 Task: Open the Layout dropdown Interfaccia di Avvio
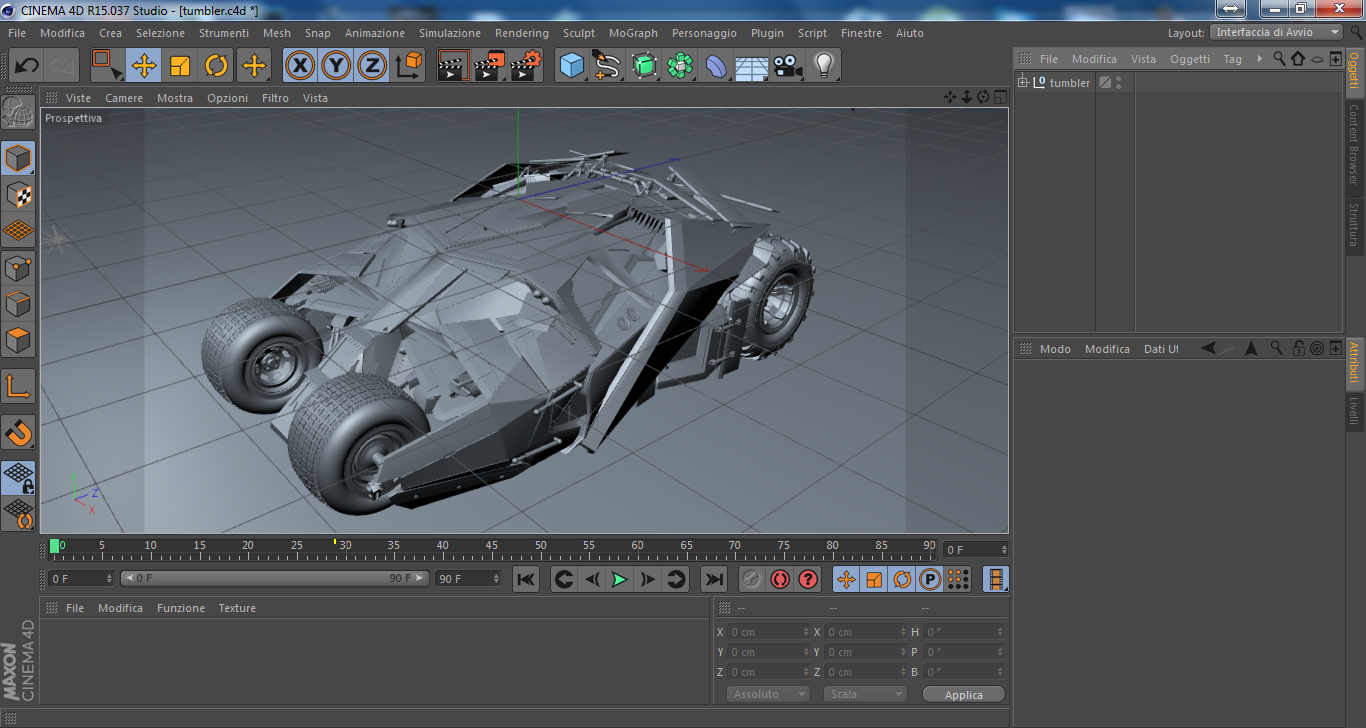coord(1275,32)
